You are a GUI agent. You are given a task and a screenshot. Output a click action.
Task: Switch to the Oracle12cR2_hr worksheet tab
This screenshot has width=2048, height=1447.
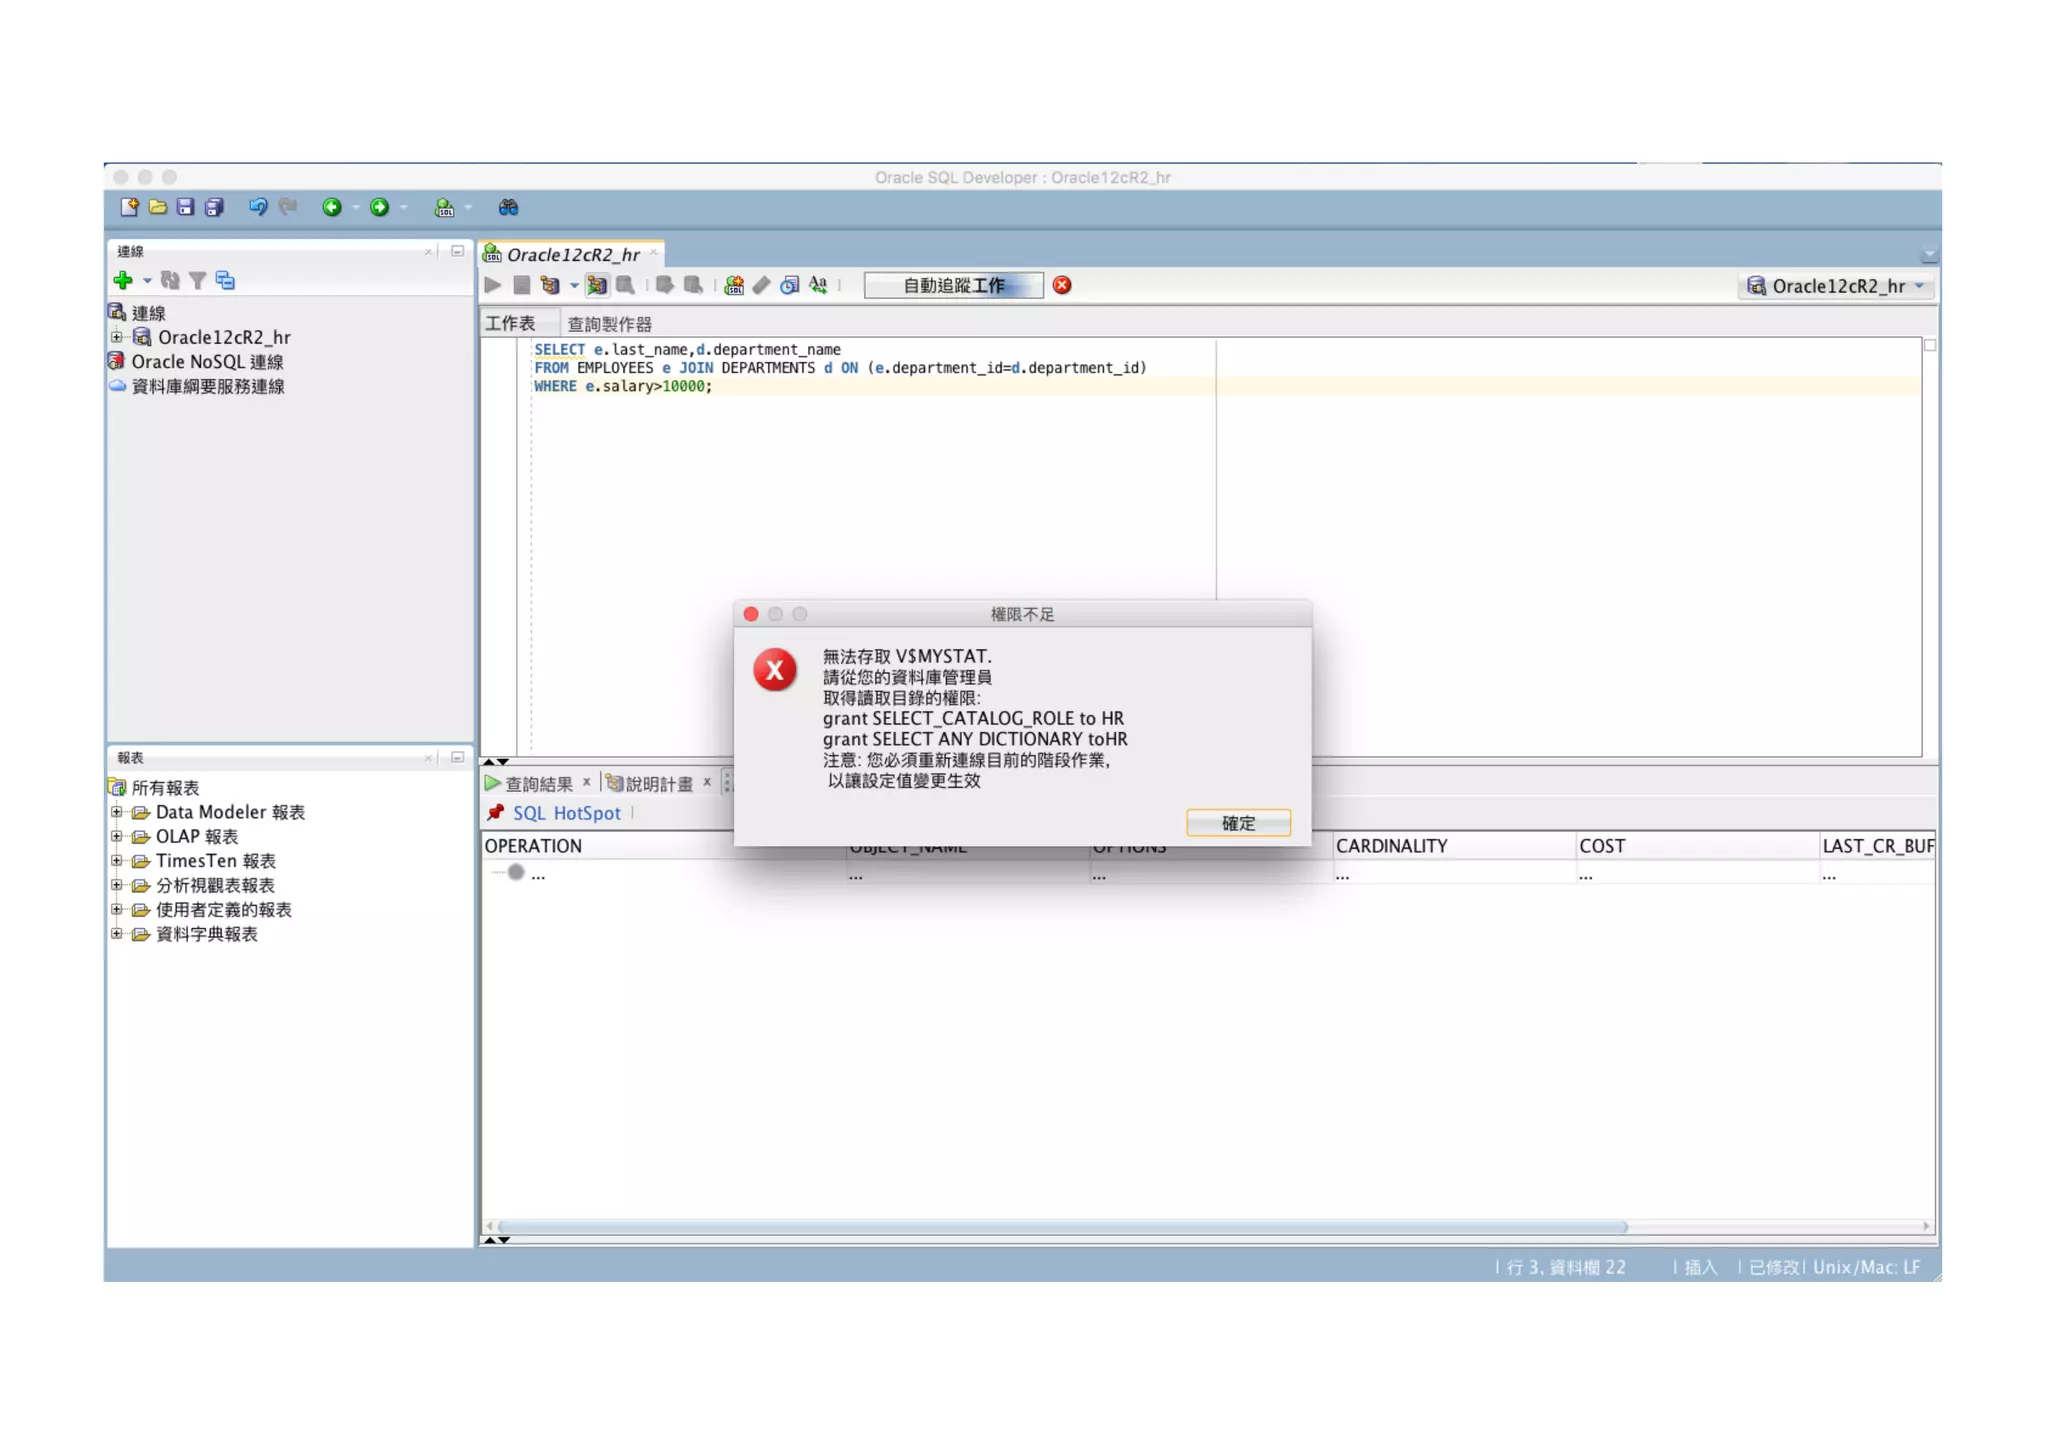572,254
